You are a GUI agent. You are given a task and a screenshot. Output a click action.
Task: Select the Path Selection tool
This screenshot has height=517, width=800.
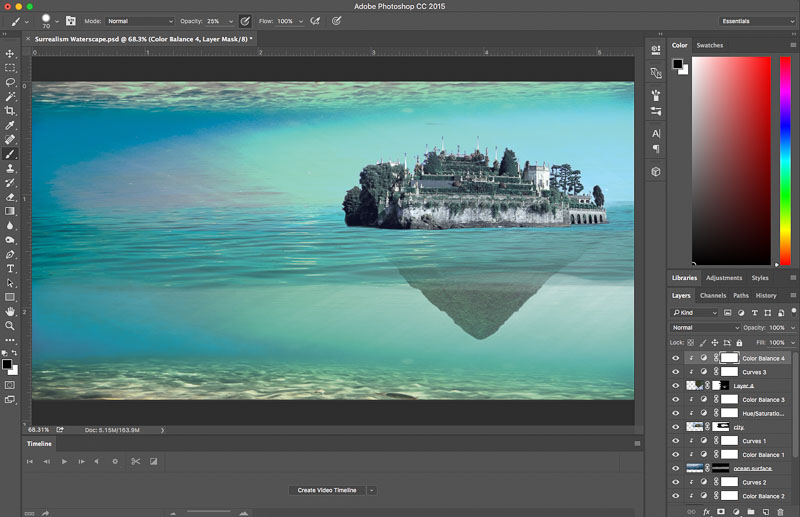tap(10, 283)
